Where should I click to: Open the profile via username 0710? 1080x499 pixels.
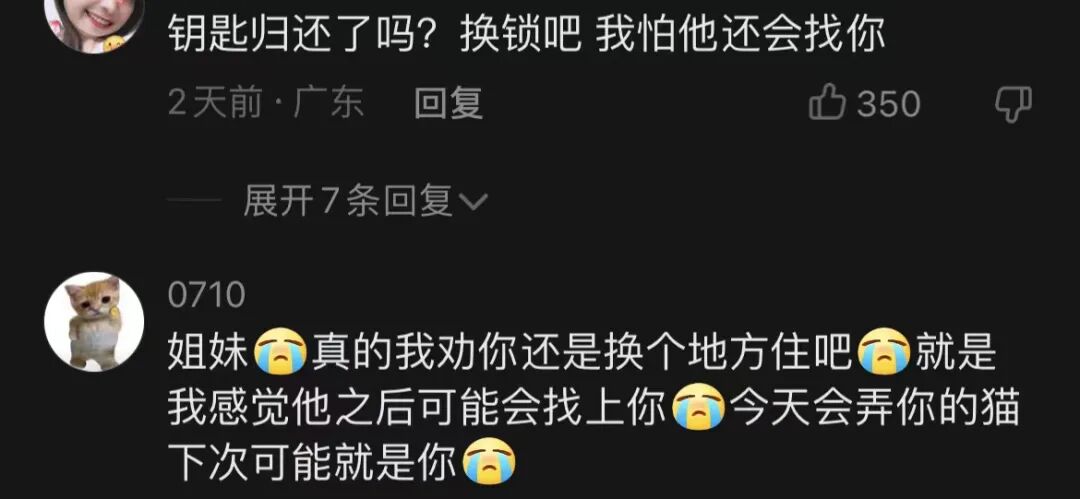coord(207,295)
